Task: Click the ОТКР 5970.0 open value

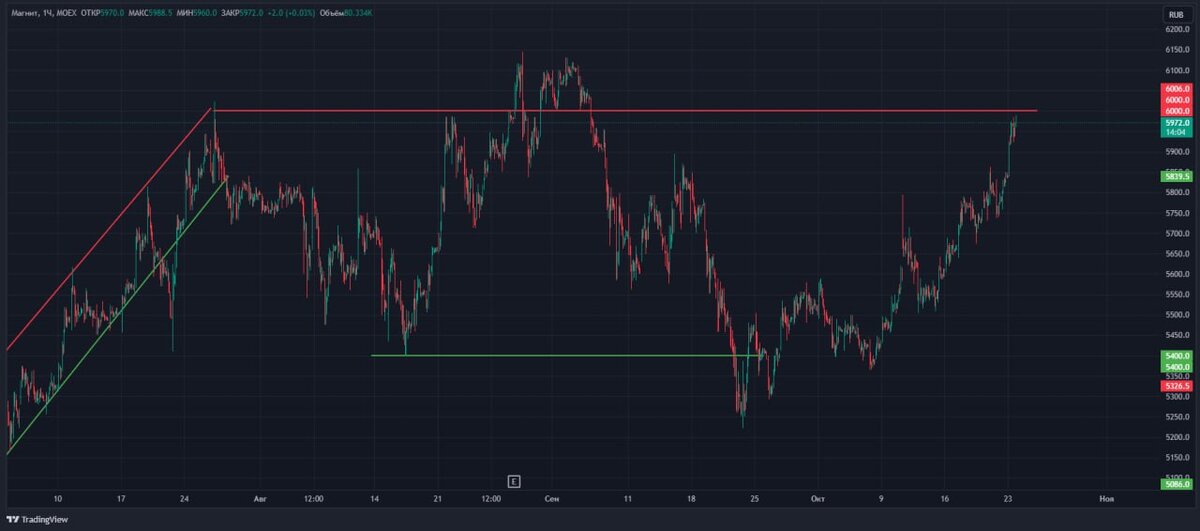Action: tap(104, 13)
